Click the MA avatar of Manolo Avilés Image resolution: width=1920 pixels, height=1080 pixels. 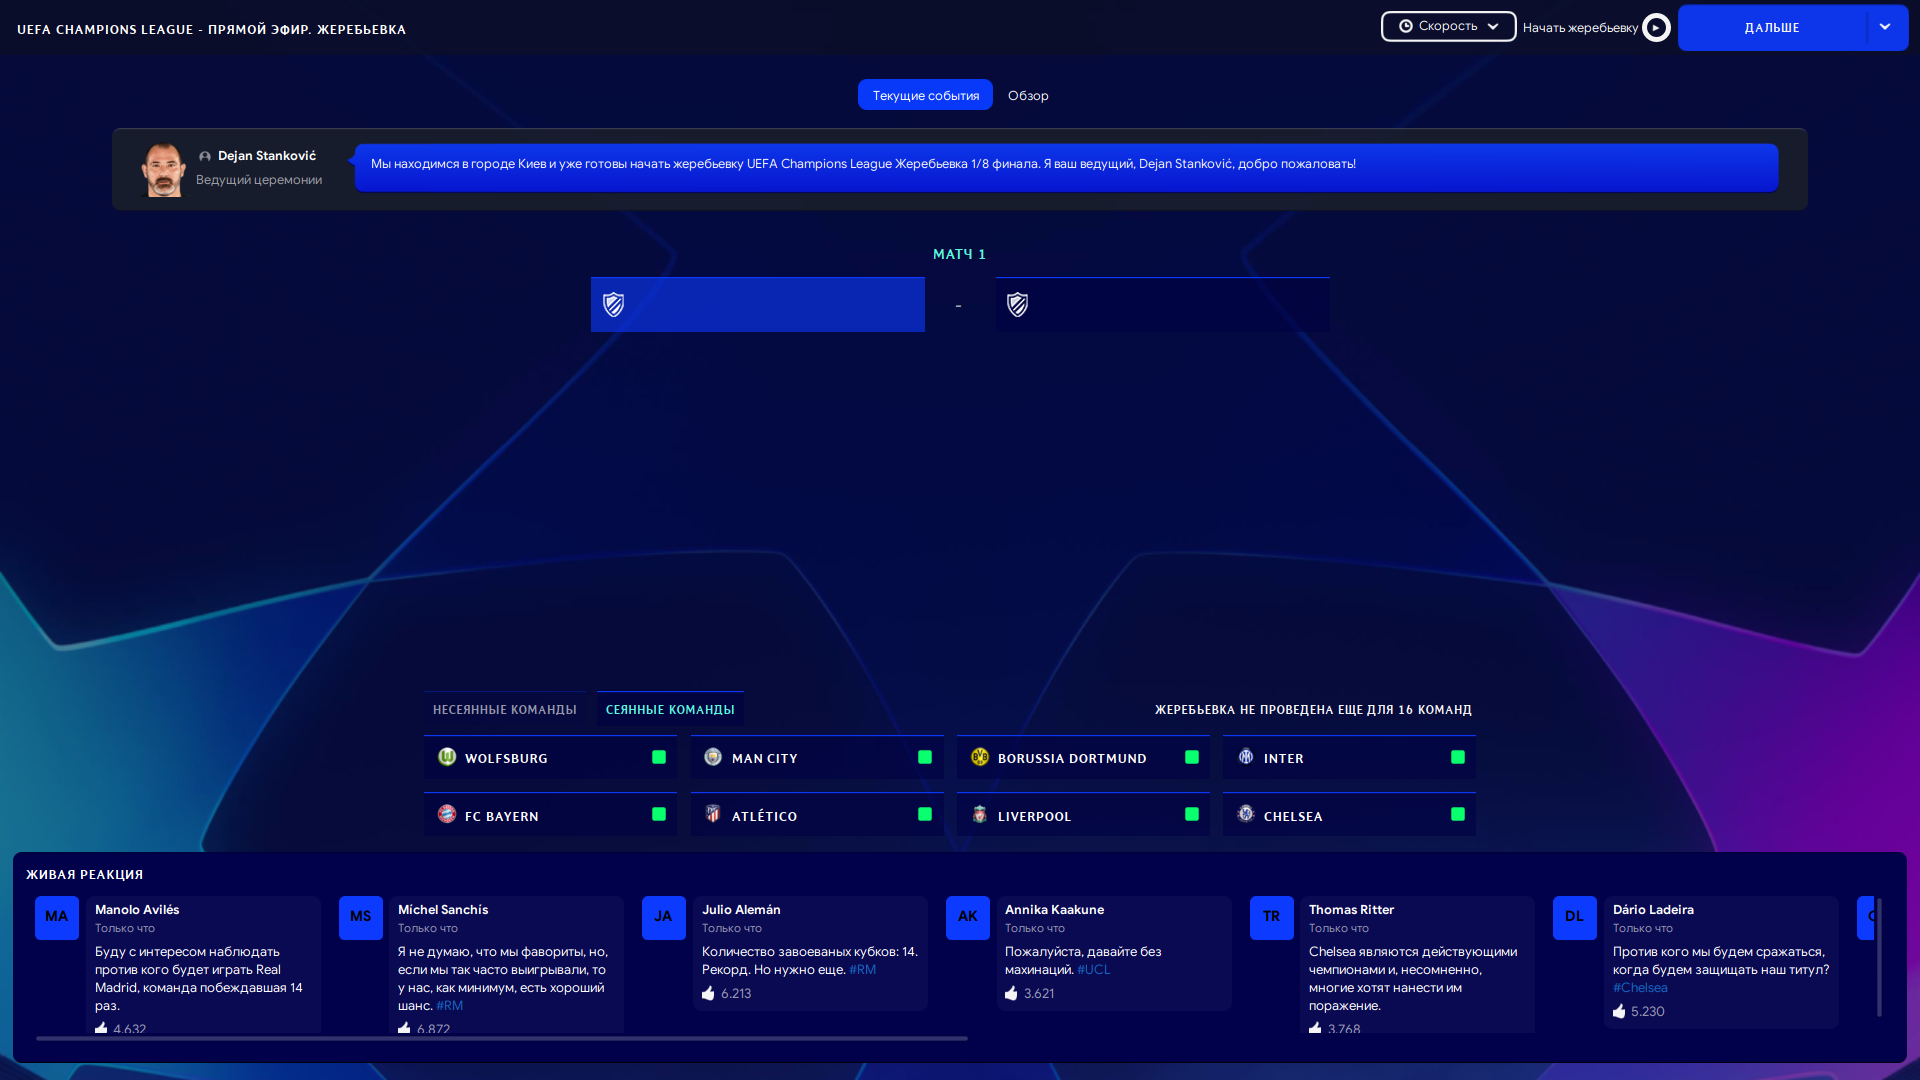point(57,917)
